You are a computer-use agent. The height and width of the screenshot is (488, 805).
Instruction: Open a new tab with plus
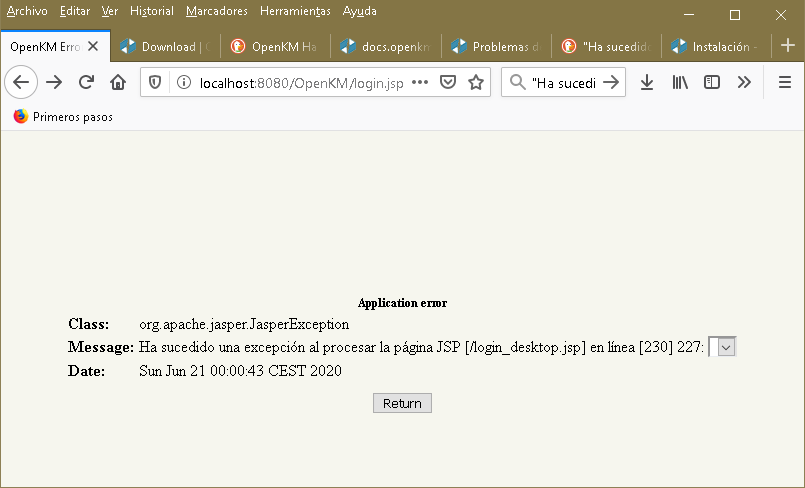point(788,46)
